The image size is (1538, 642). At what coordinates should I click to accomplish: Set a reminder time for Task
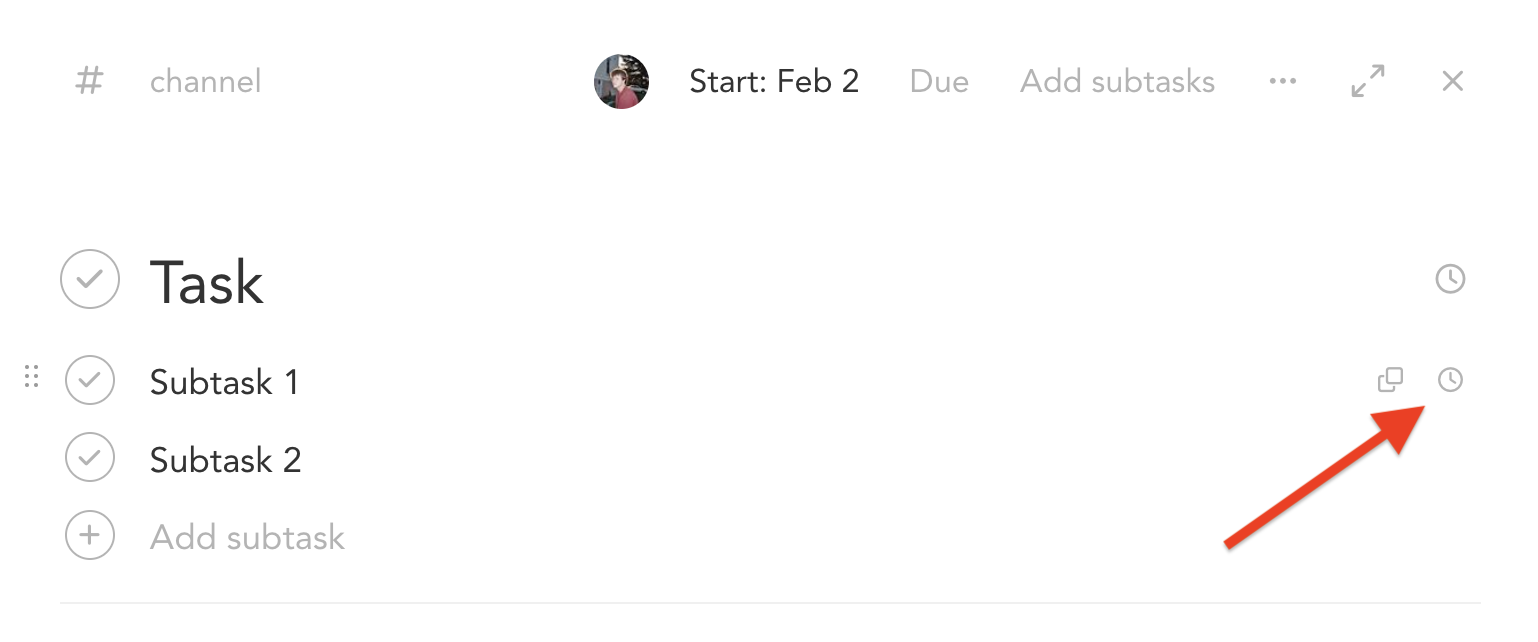[x=1451, y=280]
